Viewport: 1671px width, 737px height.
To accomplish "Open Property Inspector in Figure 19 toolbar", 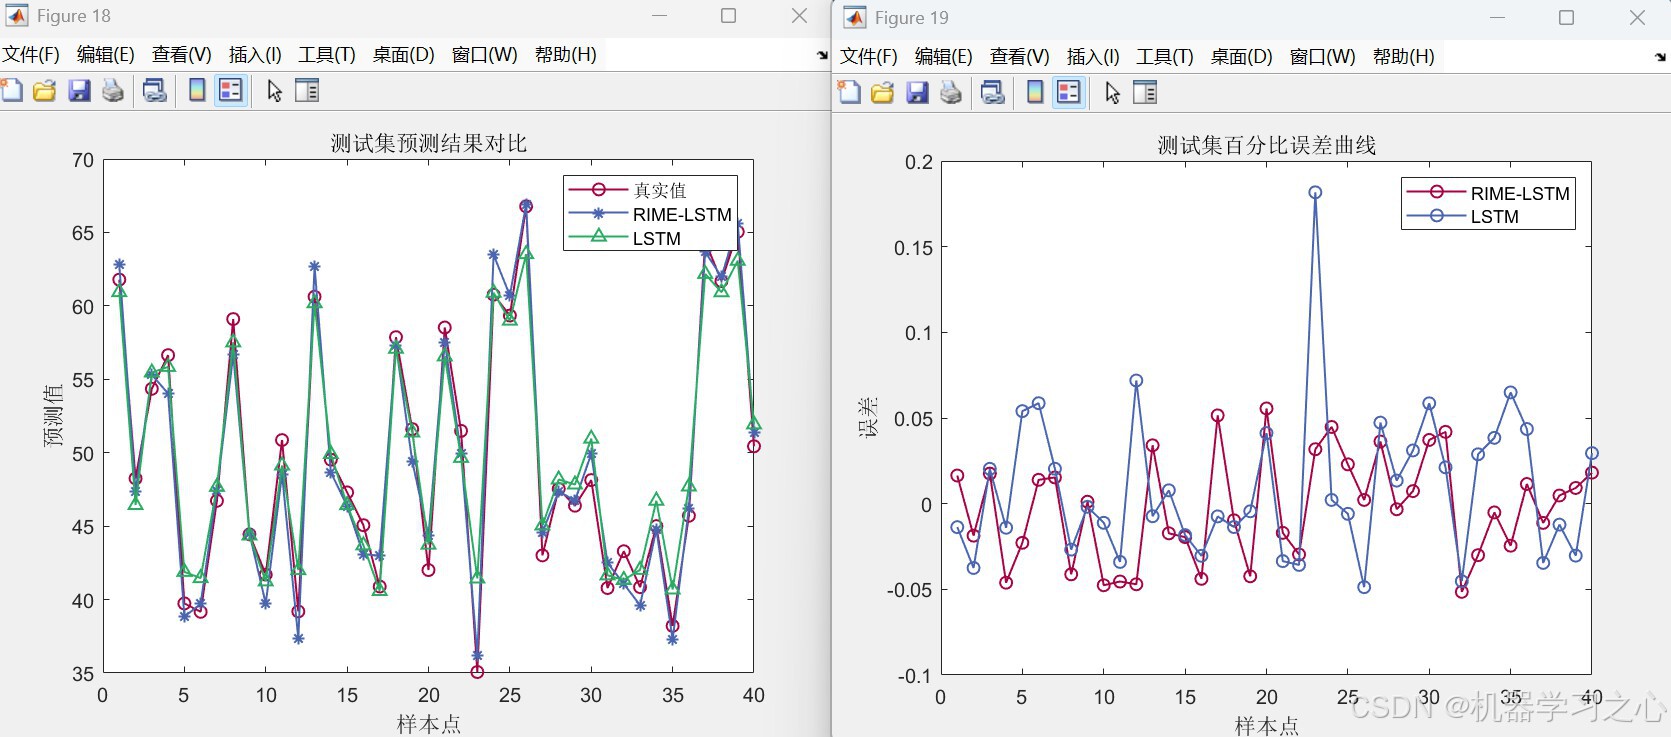I will [x=1145, y=93].
